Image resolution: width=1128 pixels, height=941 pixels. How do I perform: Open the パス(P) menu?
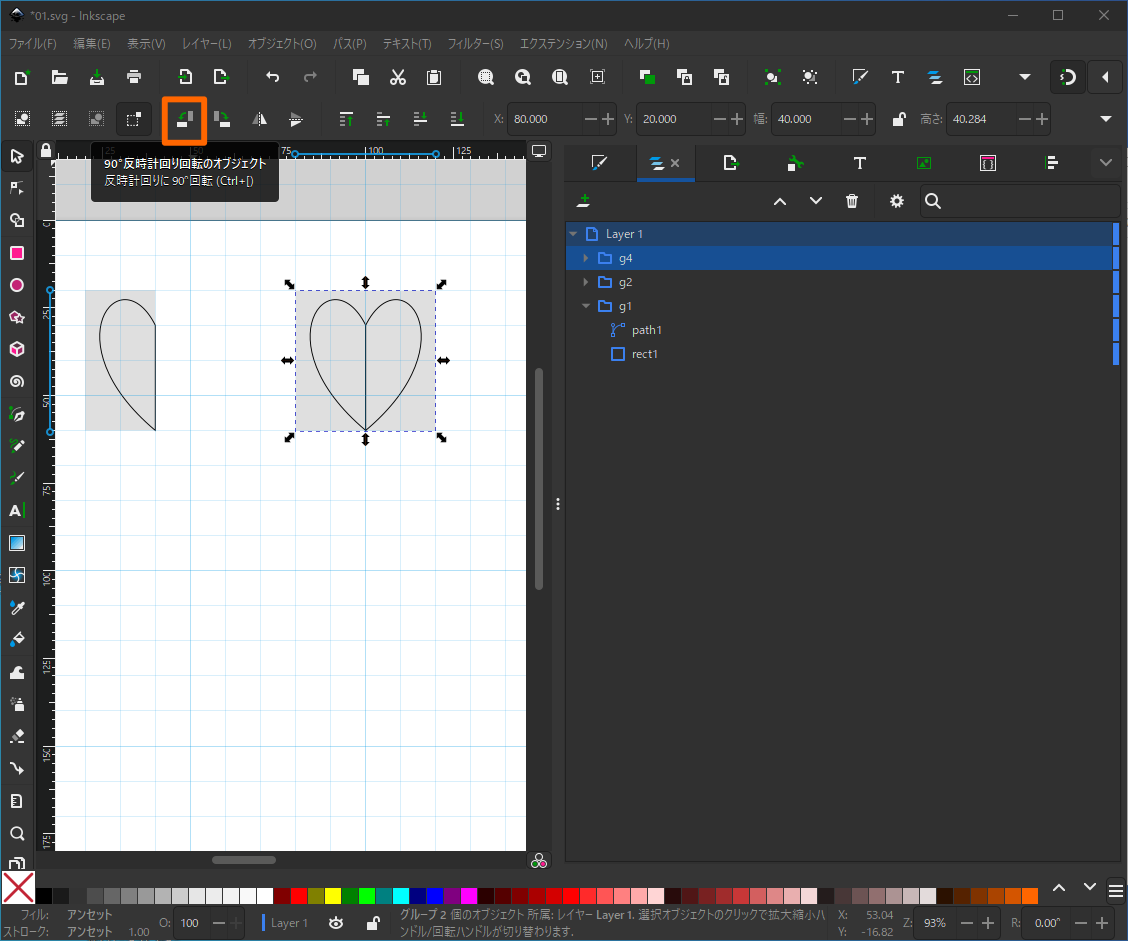tap(350, 44)
